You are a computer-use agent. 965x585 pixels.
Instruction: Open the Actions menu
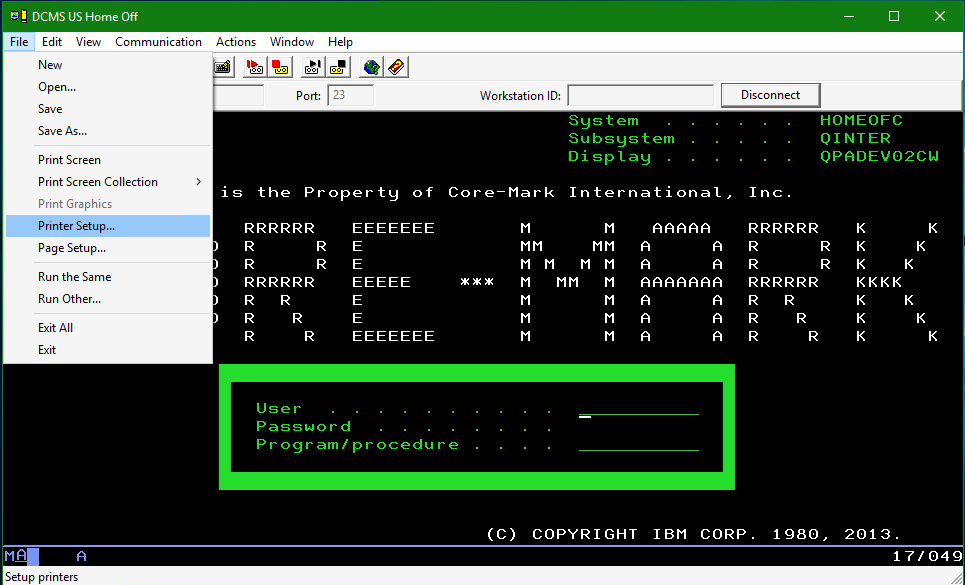[x=236, y=42]
